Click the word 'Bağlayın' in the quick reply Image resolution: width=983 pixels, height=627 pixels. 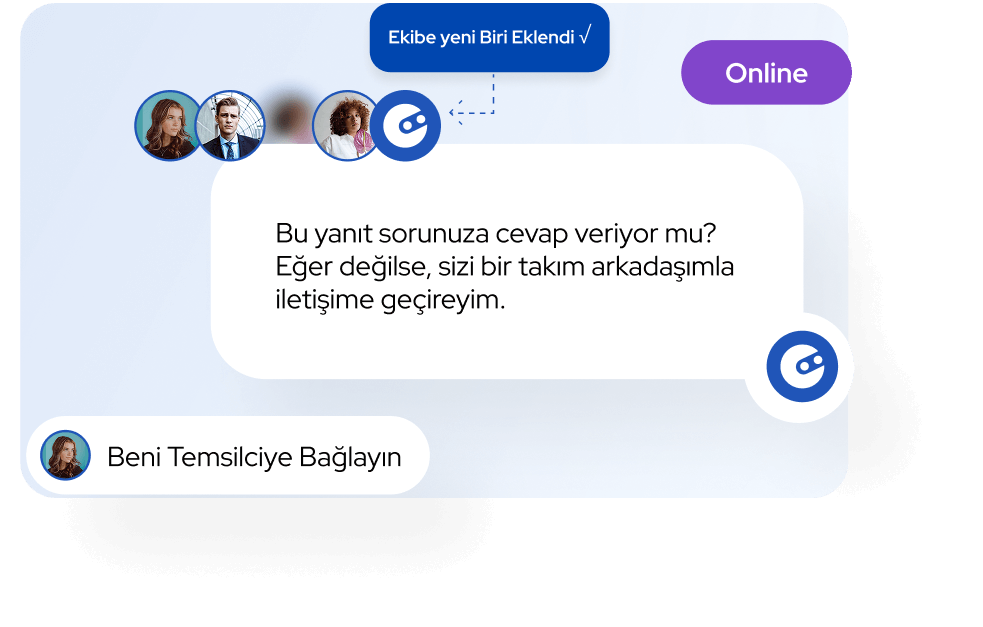pyautogui.click(x=350, y=458)
